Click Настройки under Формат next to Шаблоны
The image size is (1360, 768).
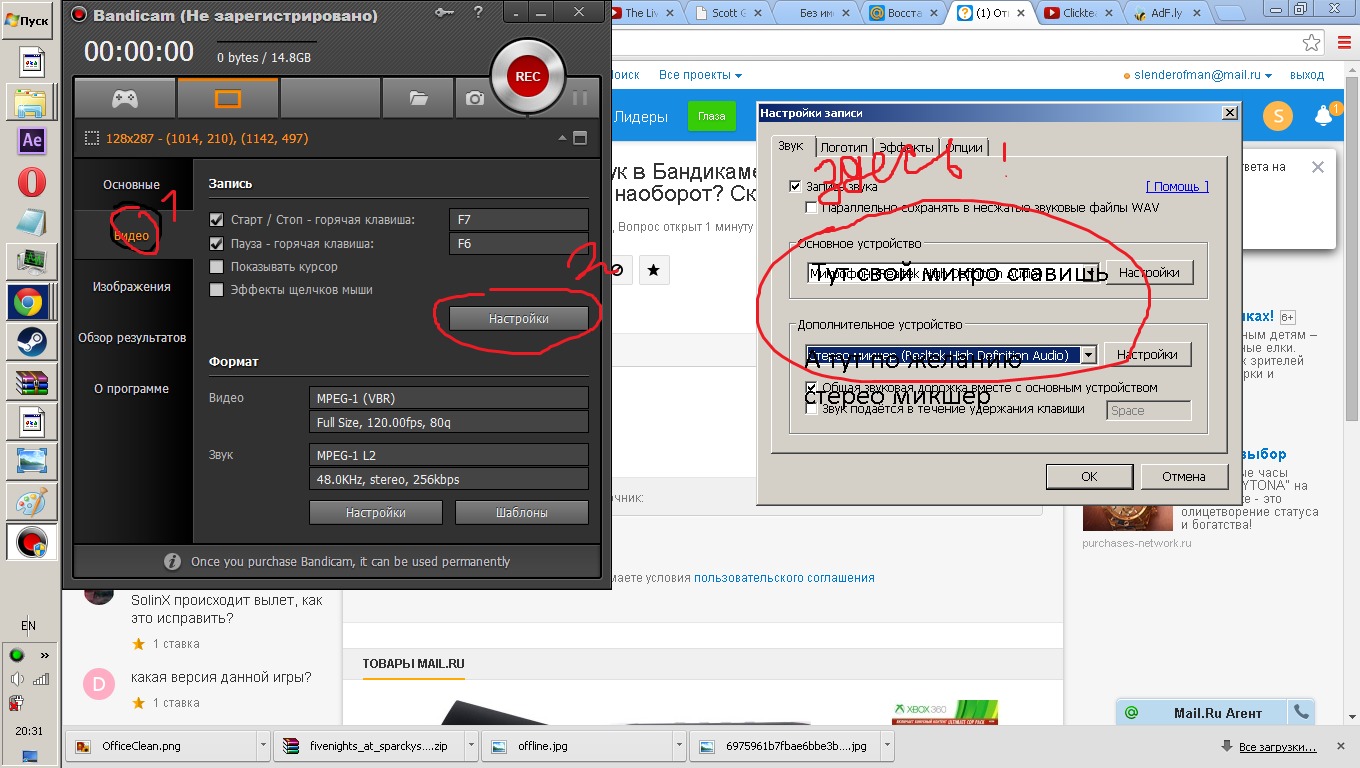pos(376,513)
